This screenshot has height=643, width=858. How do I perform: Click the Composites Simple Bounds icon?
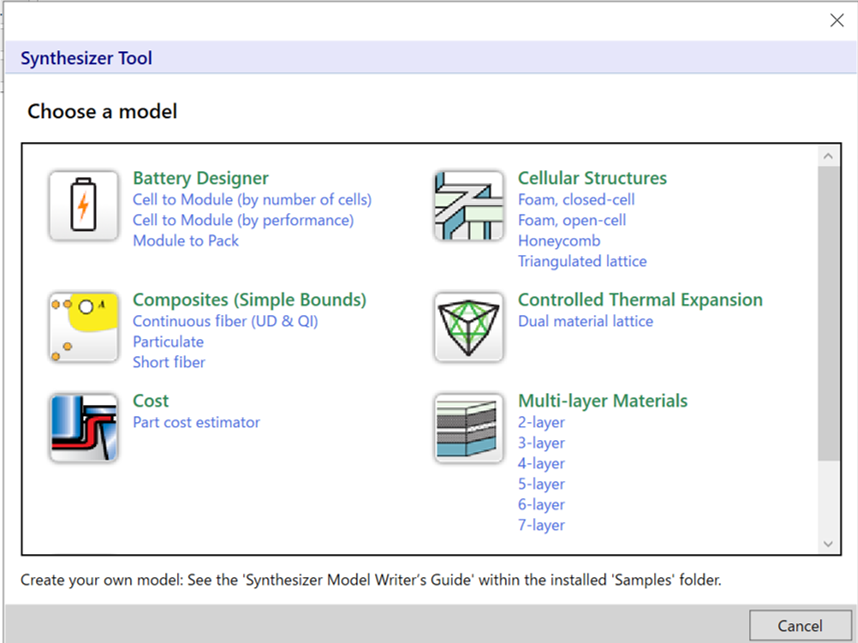point(84,327)
